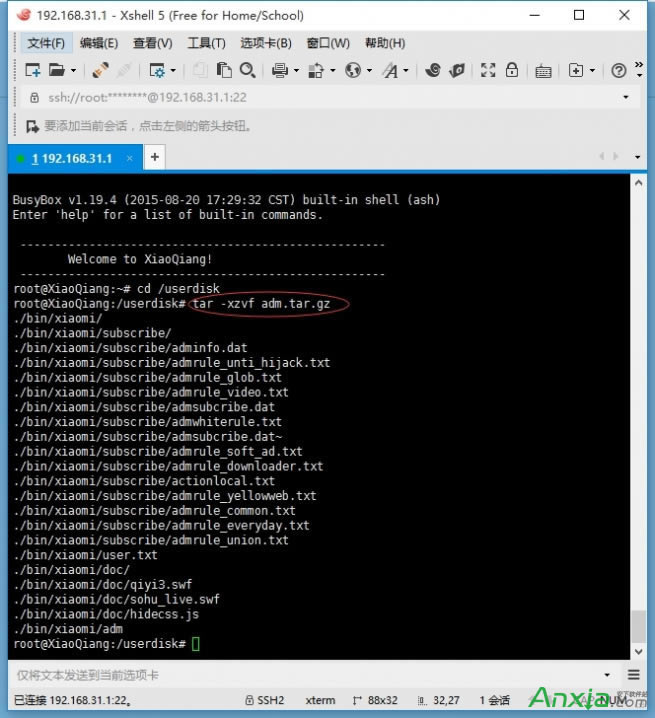This screenshot has height=718, width=655.
Task: Click the compose bar text input field
Action: (300, 675)
